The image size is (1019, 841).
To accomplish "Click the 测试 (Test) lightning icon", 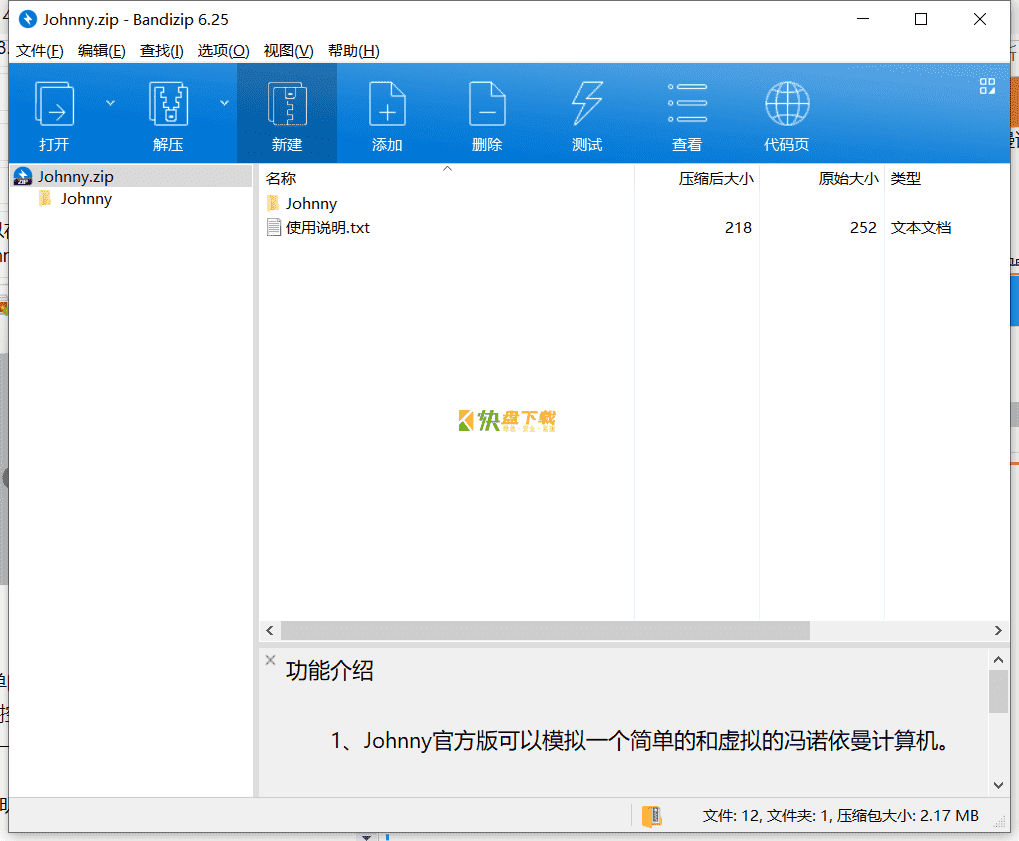I will pos(587,103).
